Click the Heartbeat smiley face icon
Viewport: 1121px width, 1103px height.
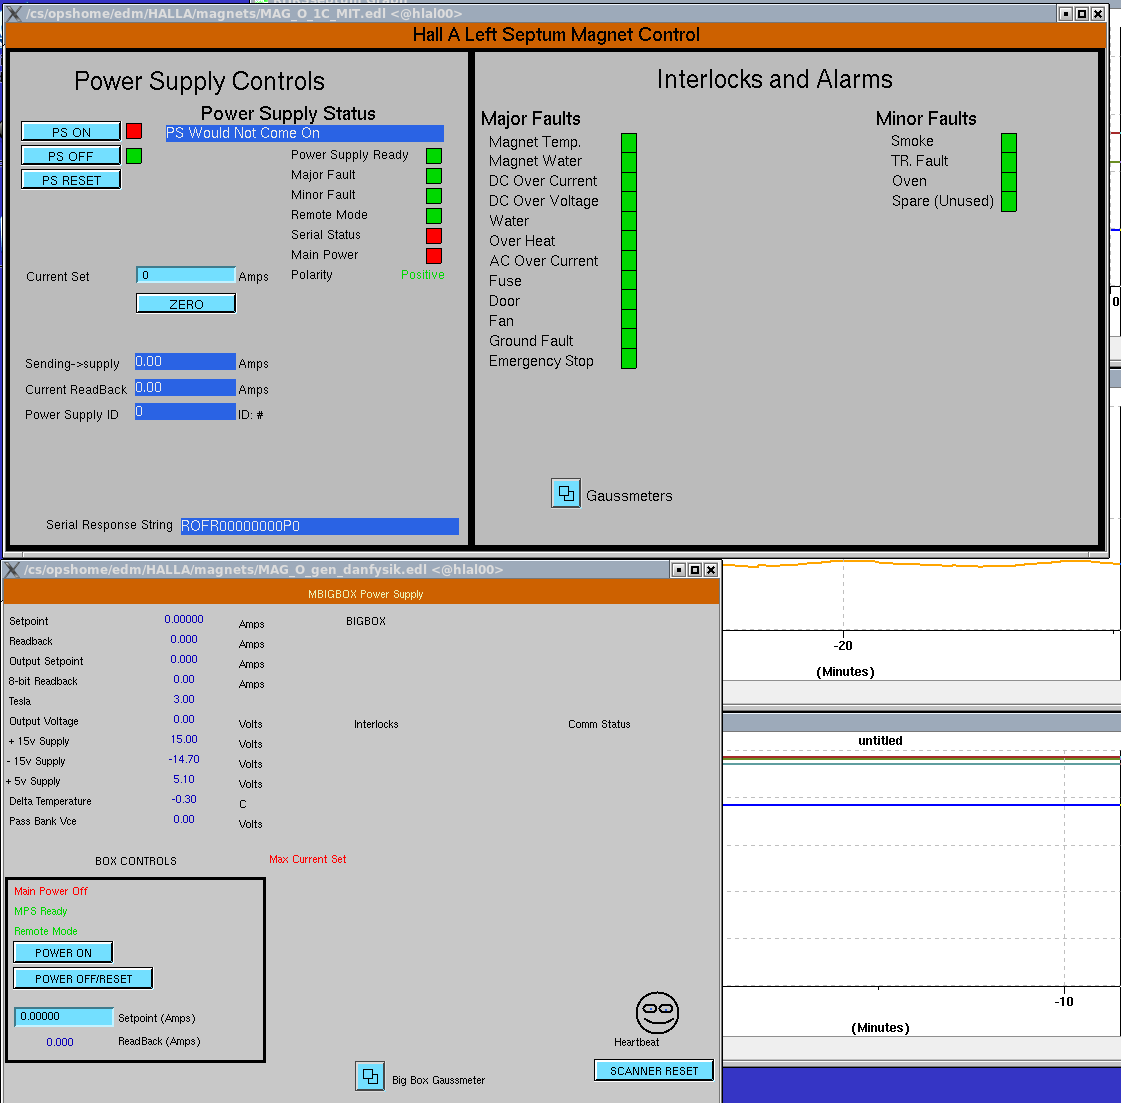[x=657, y=1012]
